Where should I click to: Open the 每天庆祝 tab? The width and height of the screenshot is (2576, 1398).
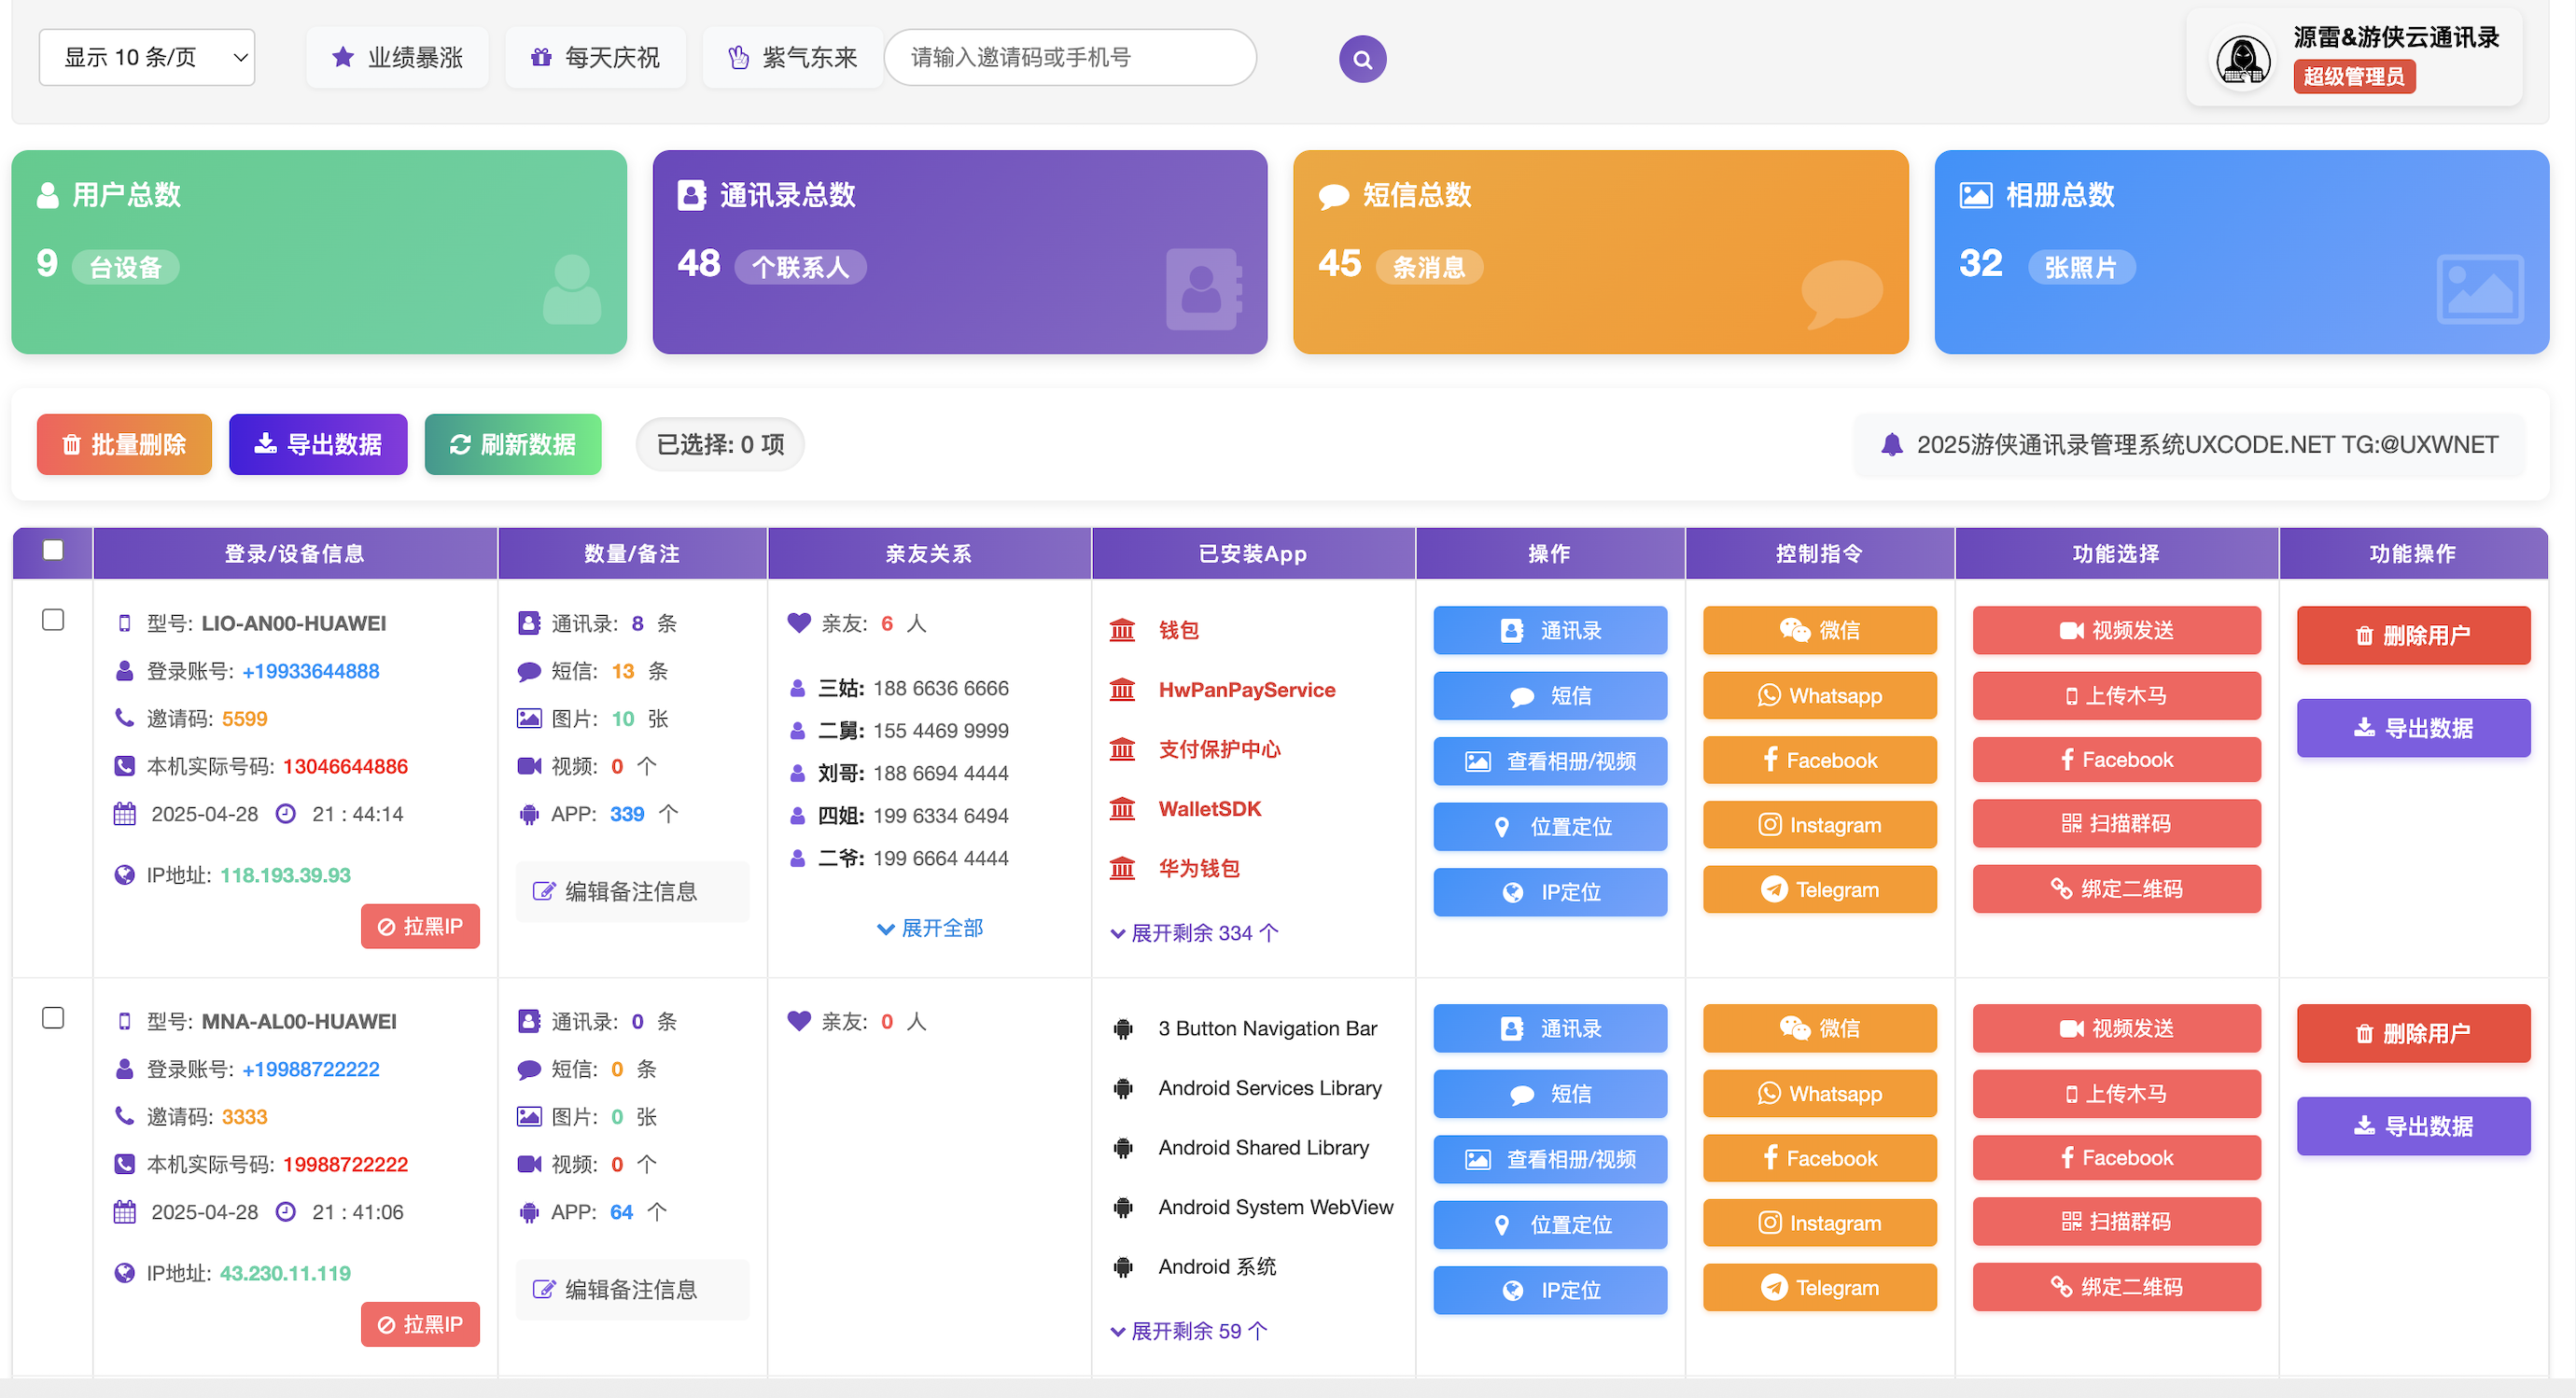point(595,57)
